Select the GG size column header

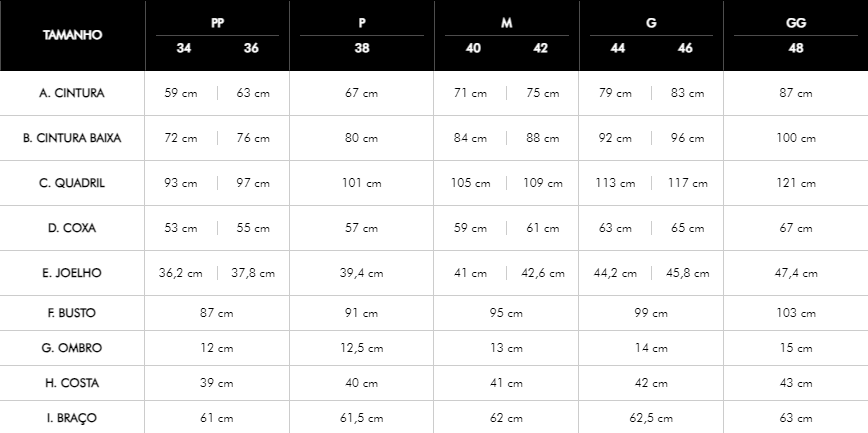coord(796,23)
